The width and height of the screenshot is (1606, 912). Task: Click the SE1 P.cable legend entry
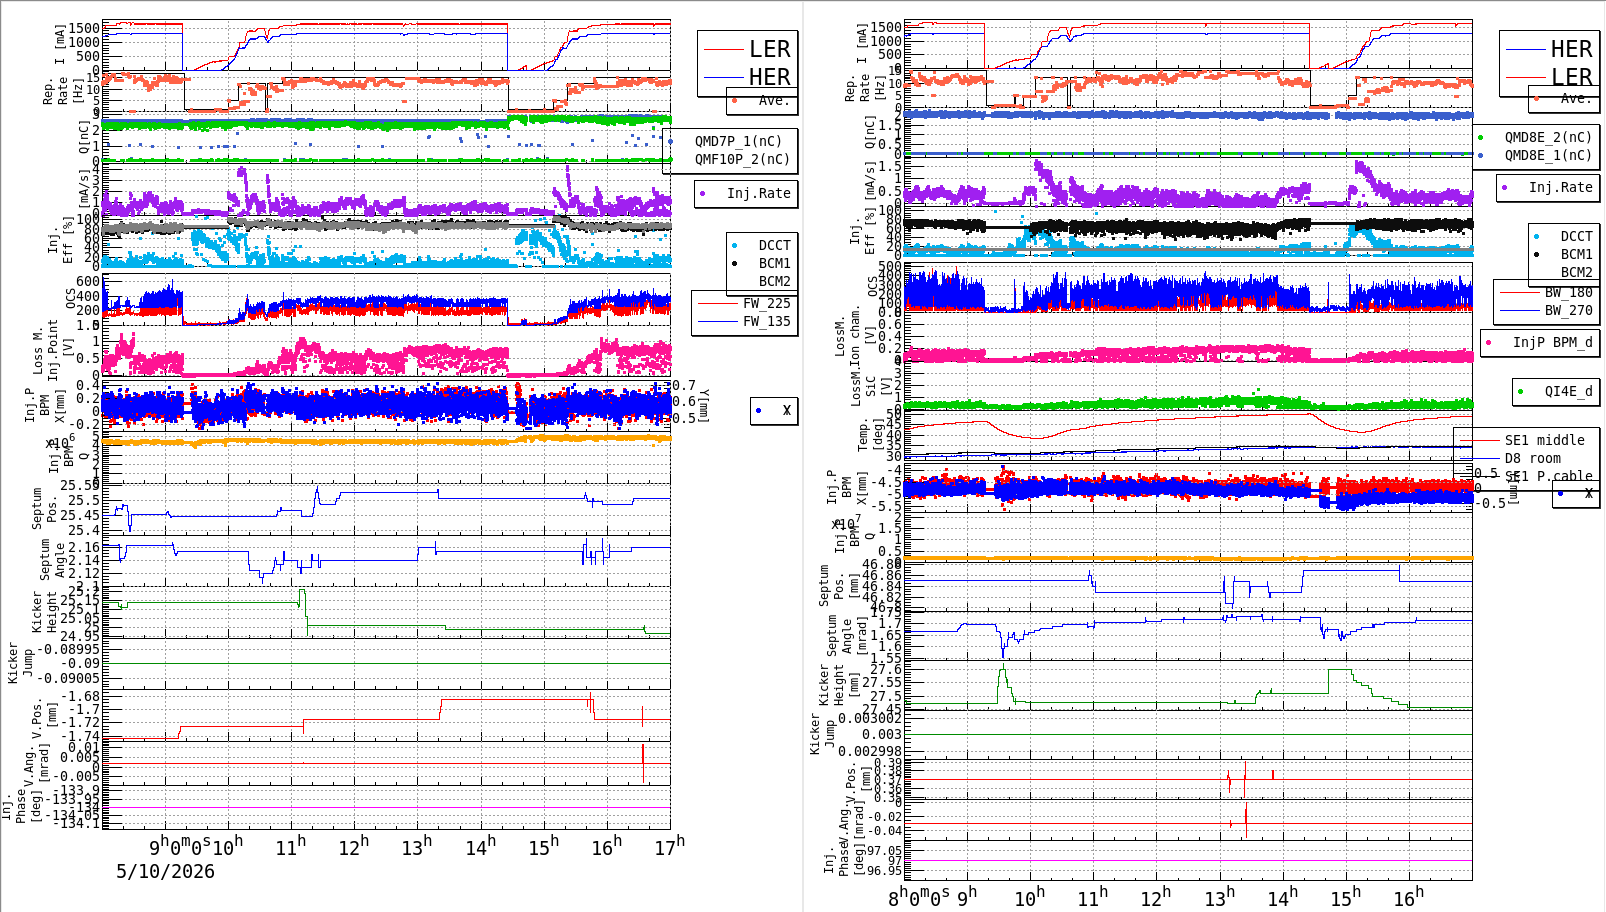(1548, 476)
